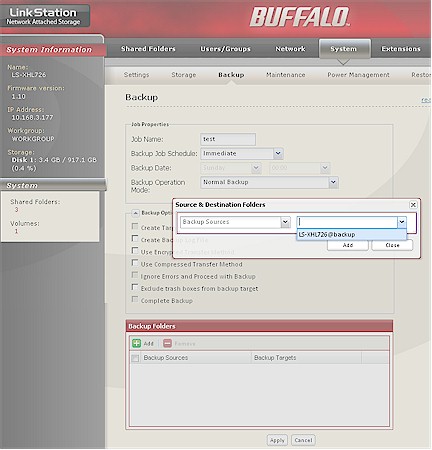Screen dimensions: 432x450
Task: Open the Backup Date day dropdown showing Sunday
Action: coord(256,168)
